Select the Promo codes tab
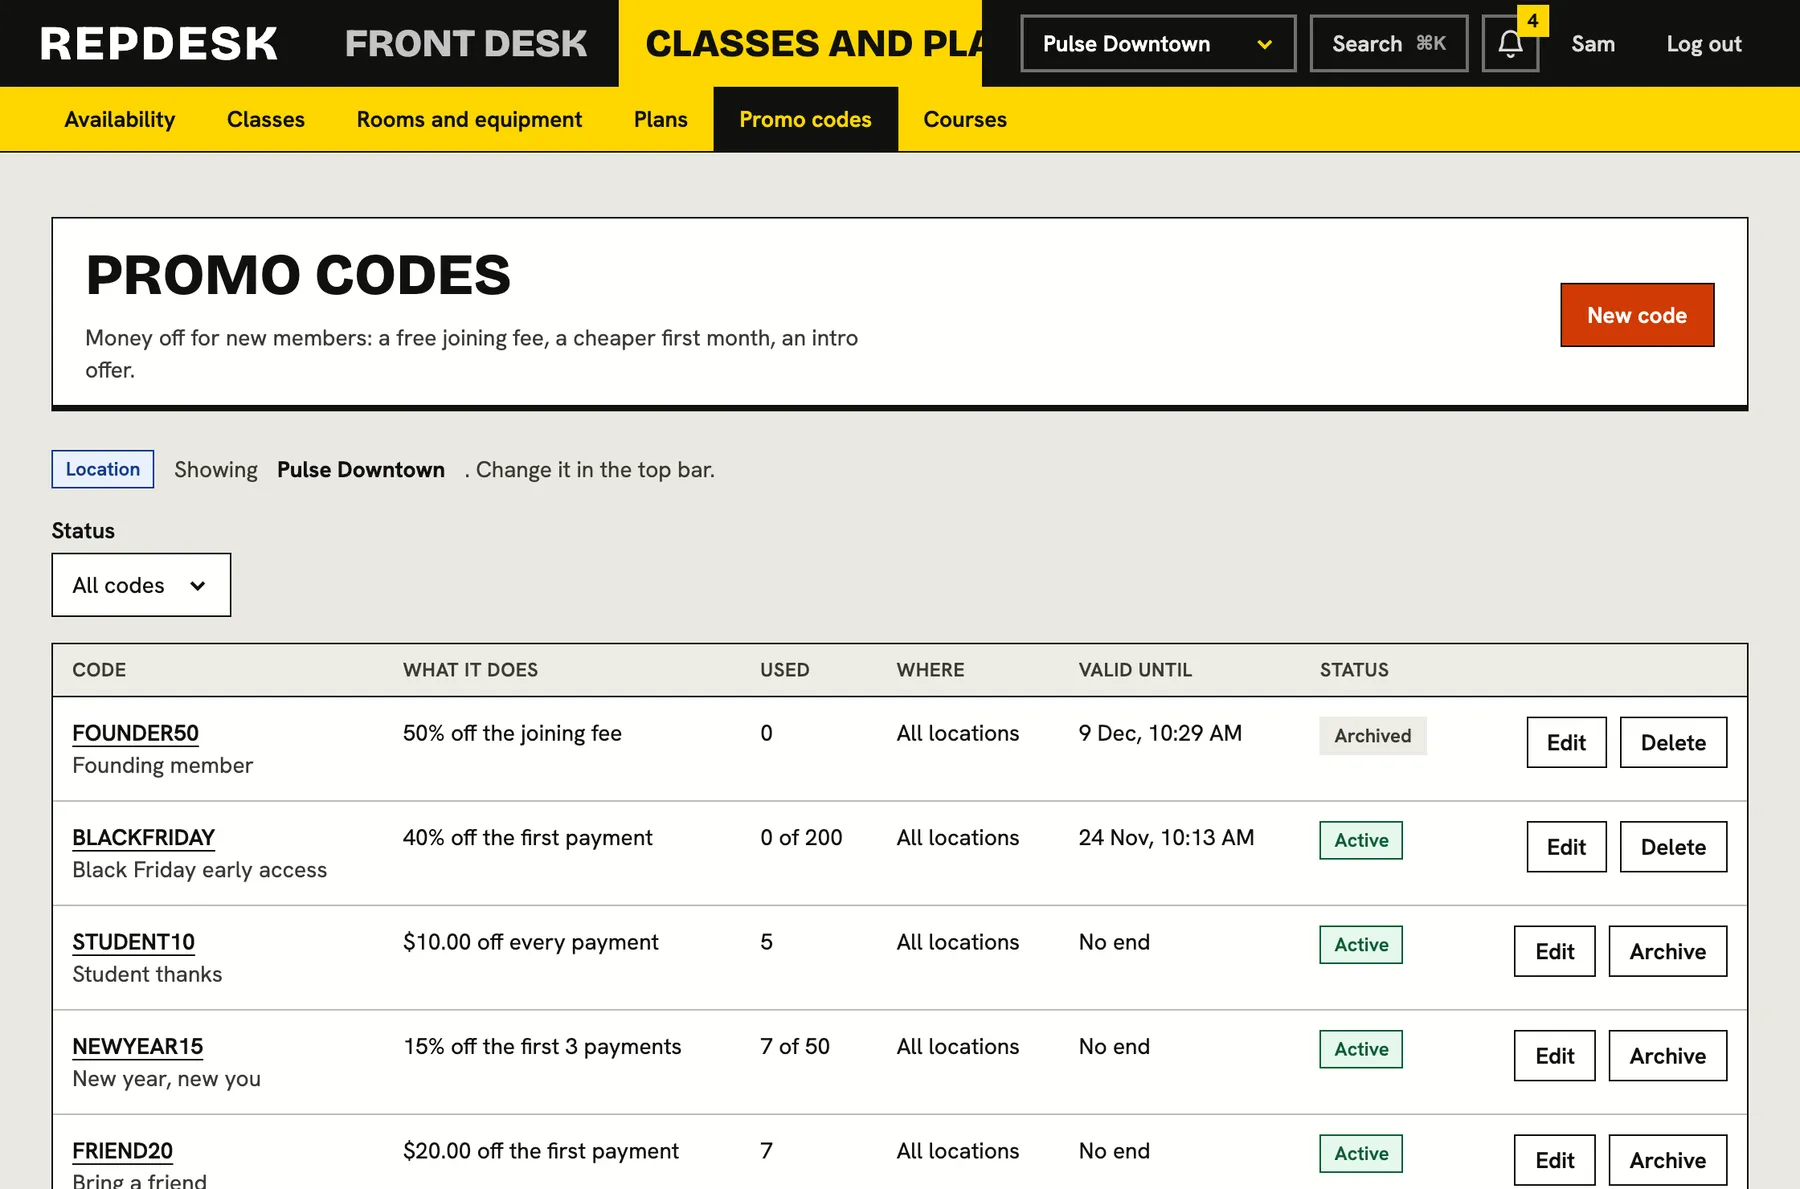The width and height of the screenshot is (1800, 1189). (x=806, y=119)
